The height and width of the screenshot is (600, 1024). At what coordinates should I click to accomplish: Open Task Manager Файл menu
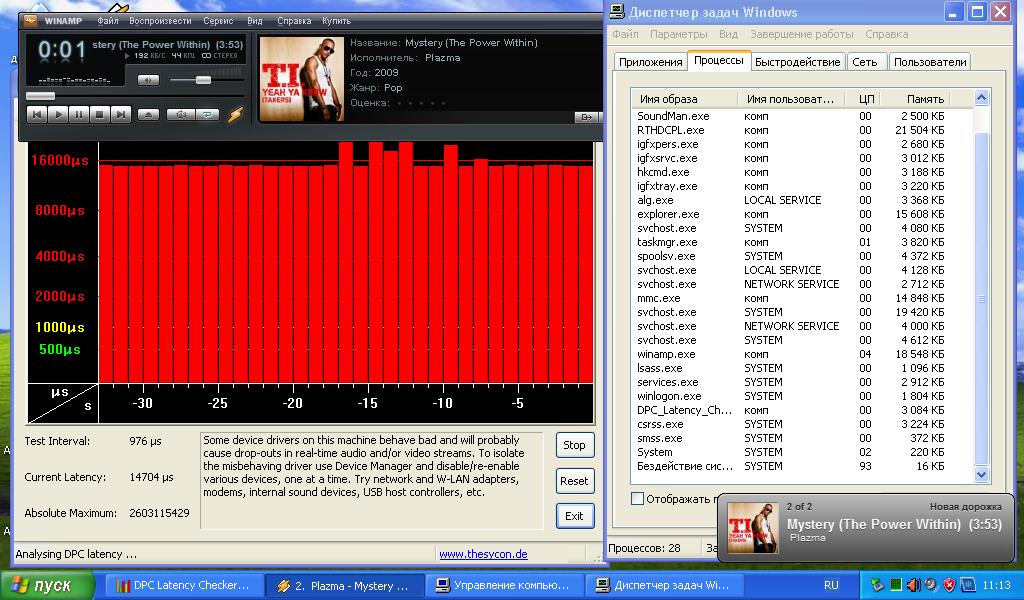[625, 34]
